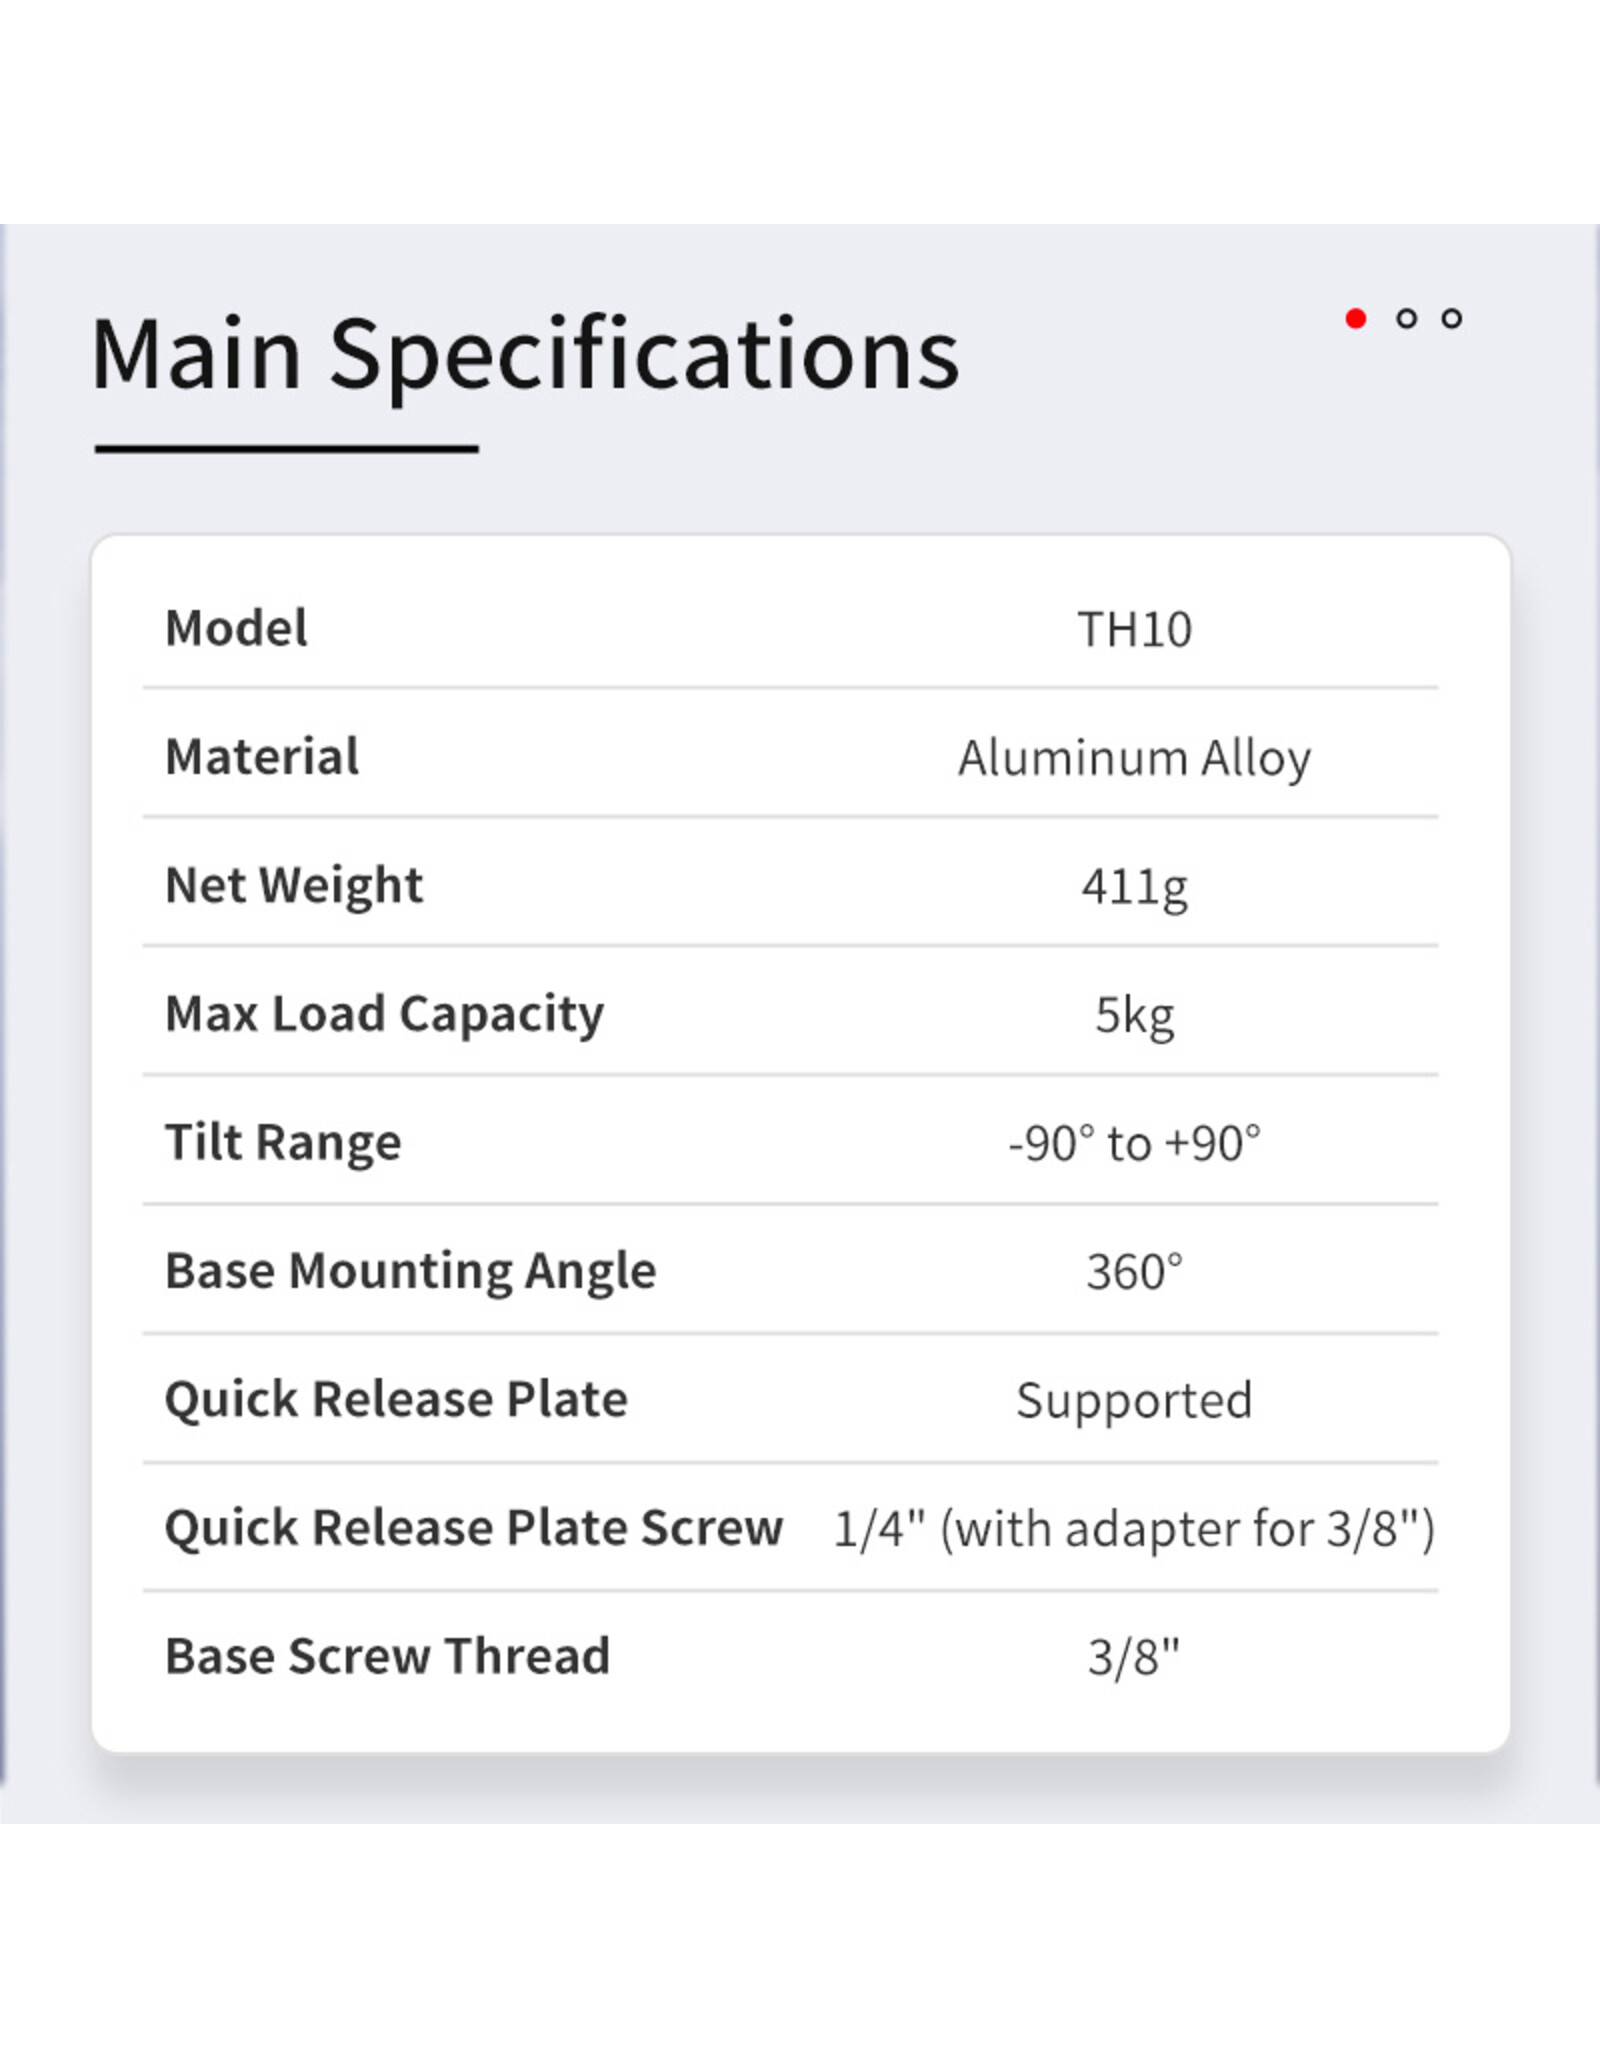Select the 1/4" with adapter value
Screen dimensions: 1600x2048
(x=1134, y=1530)
